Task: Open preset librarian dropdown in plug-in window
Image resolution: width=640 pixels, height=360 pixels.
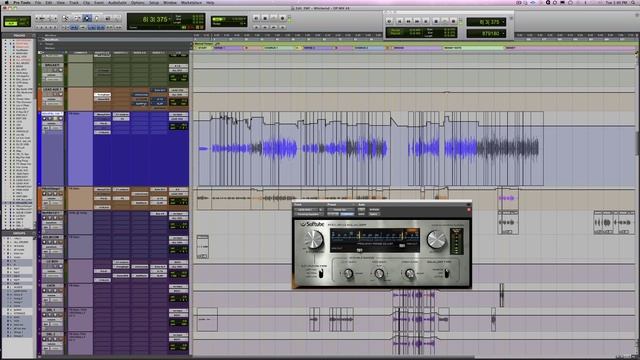Action: click(341, 209)
